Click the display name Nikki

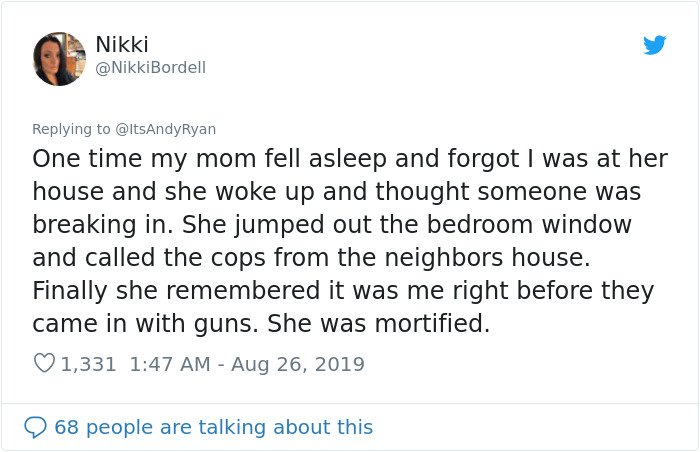(122, 44)
